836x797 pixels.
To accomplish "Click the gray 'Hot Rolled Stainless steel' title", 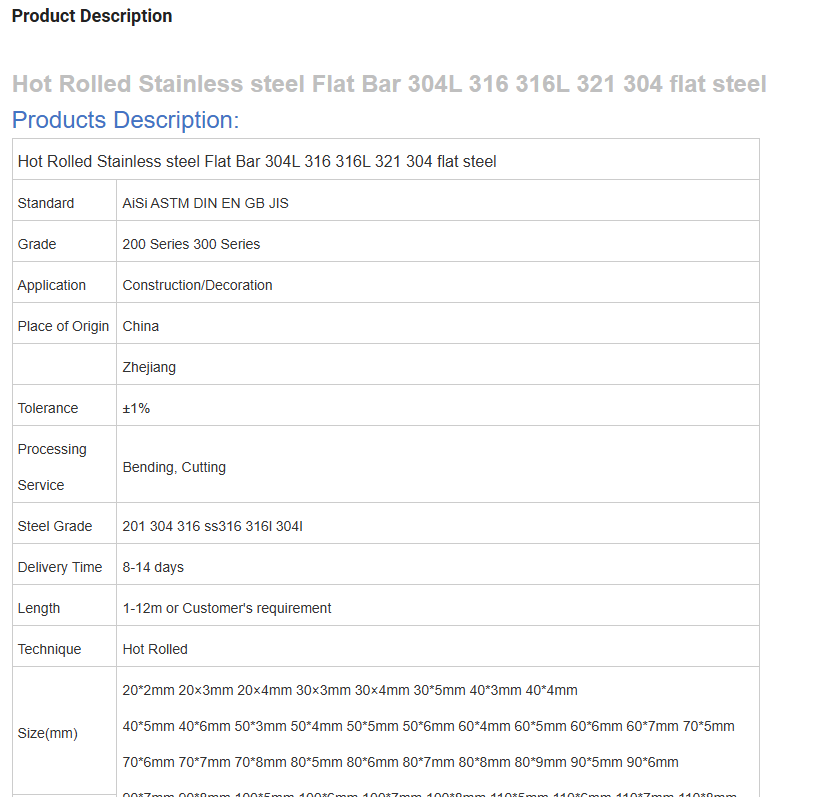I will [388, 84].
